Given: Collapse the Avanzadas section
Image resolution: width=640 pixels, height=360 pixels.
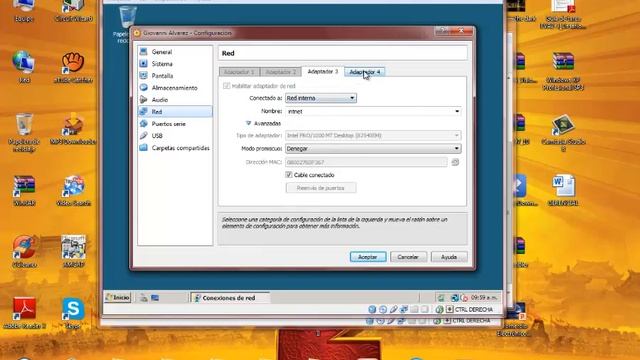Looking at the screenshot, I should click(x=248, y=123).
